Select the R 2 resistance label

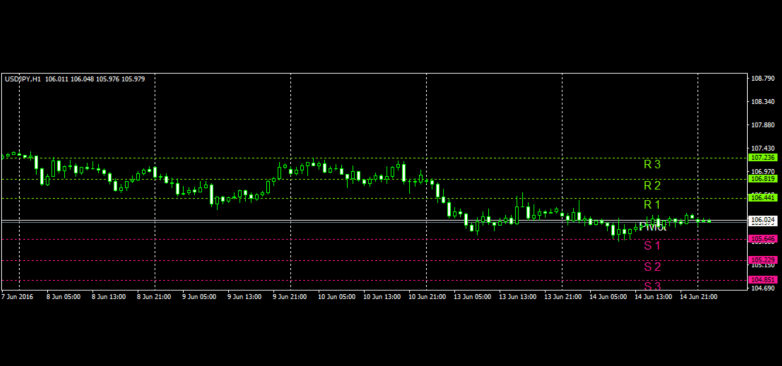tap(652, 185)
